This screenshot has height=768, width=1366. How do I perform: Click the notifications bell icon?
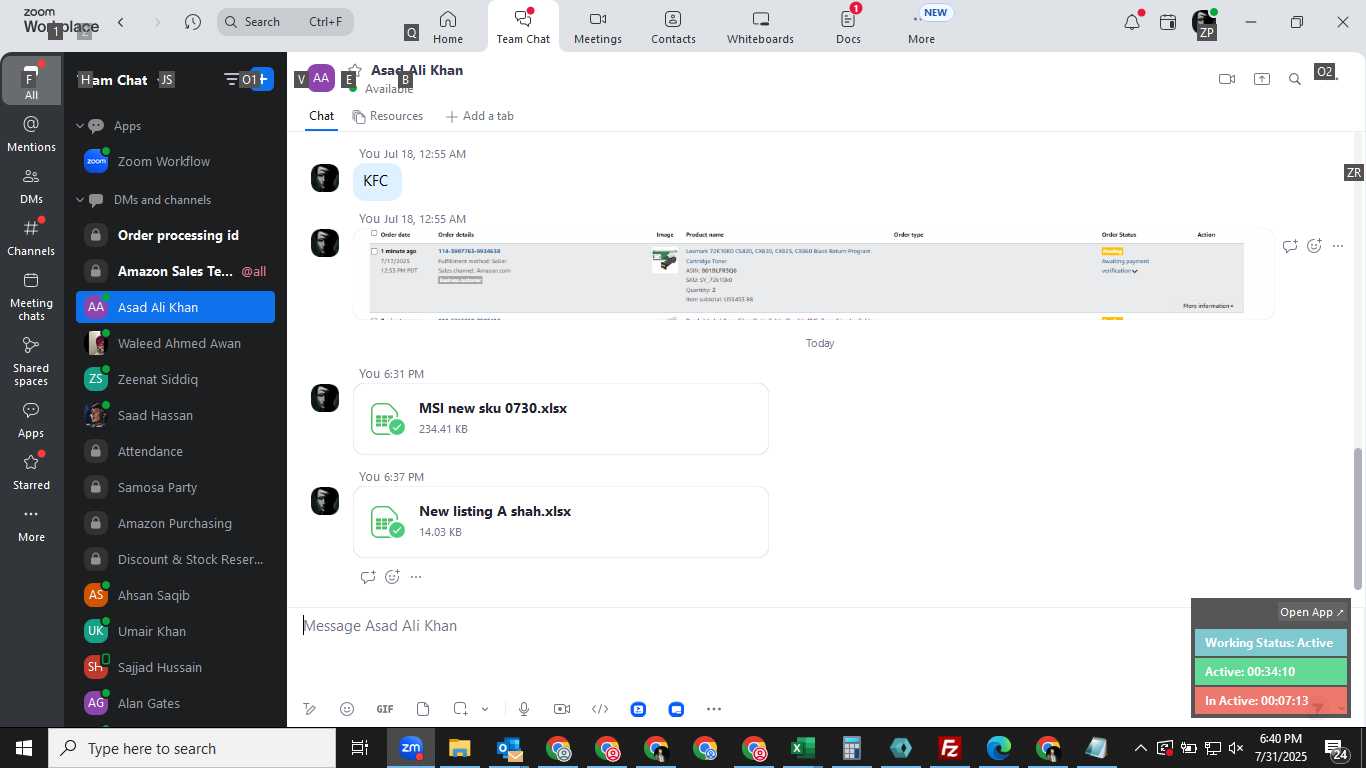(1132, 22)
